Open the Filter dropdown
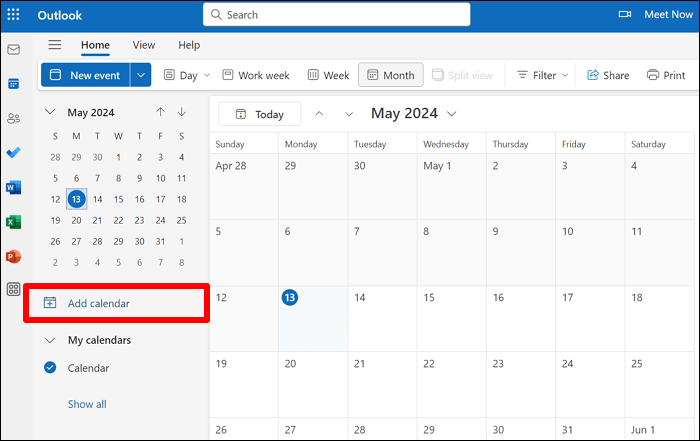The image size is (700, 441). [x=542, y=75]
